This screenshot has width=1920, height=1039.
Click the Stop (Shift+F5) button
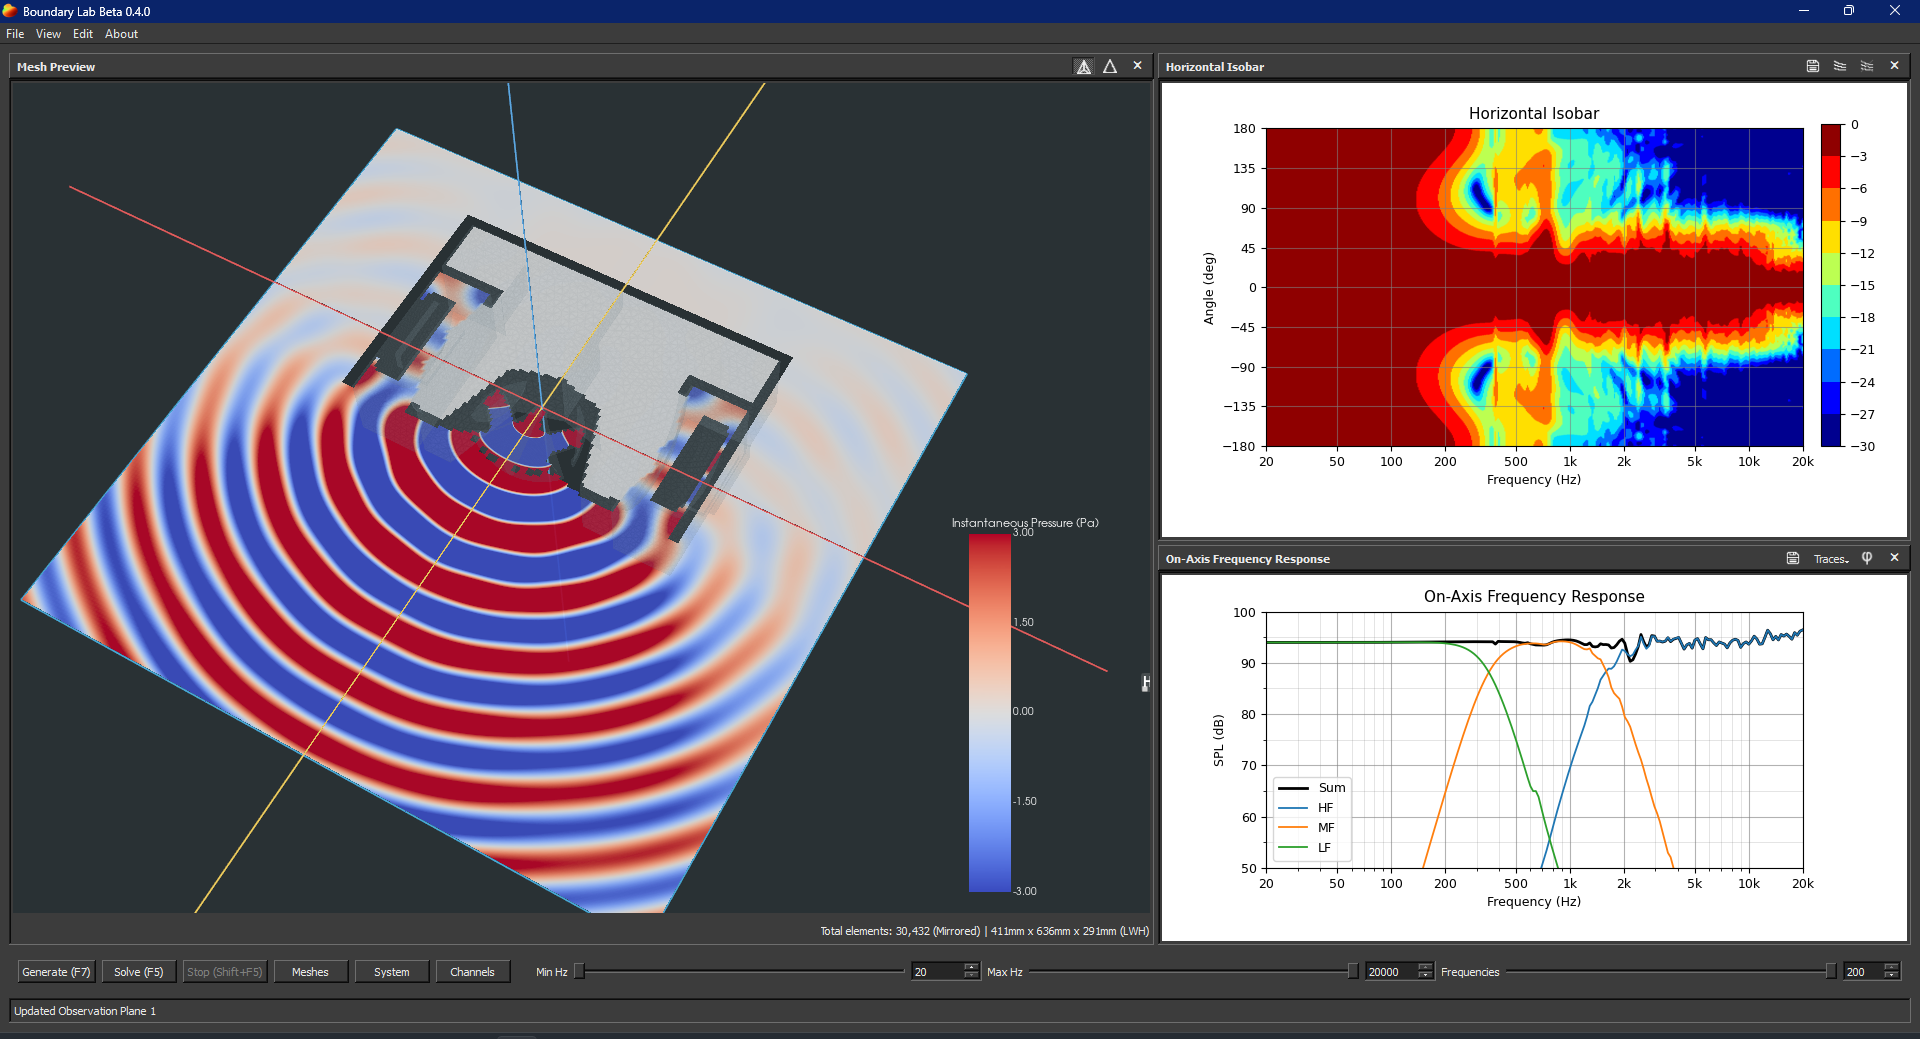click(x=225, y=972)
